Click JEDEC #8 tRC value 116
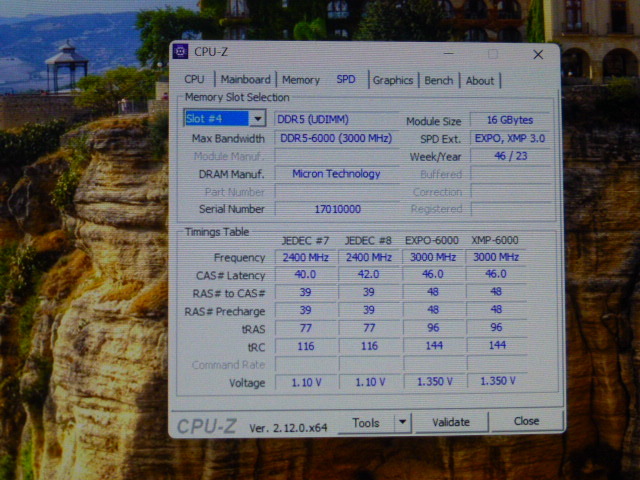This screenshot has width=640, height=480. [369, 346]
